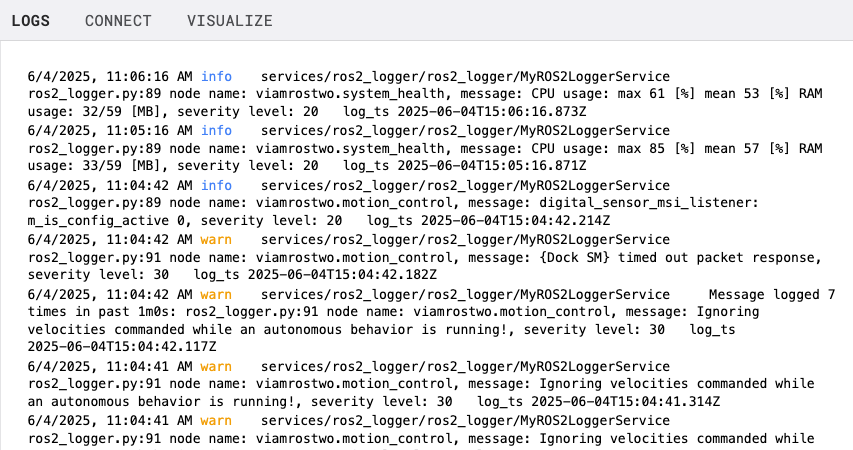This screenshot has width=853, height=450.
Task: Select log_ts 2025-06-04T15:04:42.214Z text
Action: 489,220
